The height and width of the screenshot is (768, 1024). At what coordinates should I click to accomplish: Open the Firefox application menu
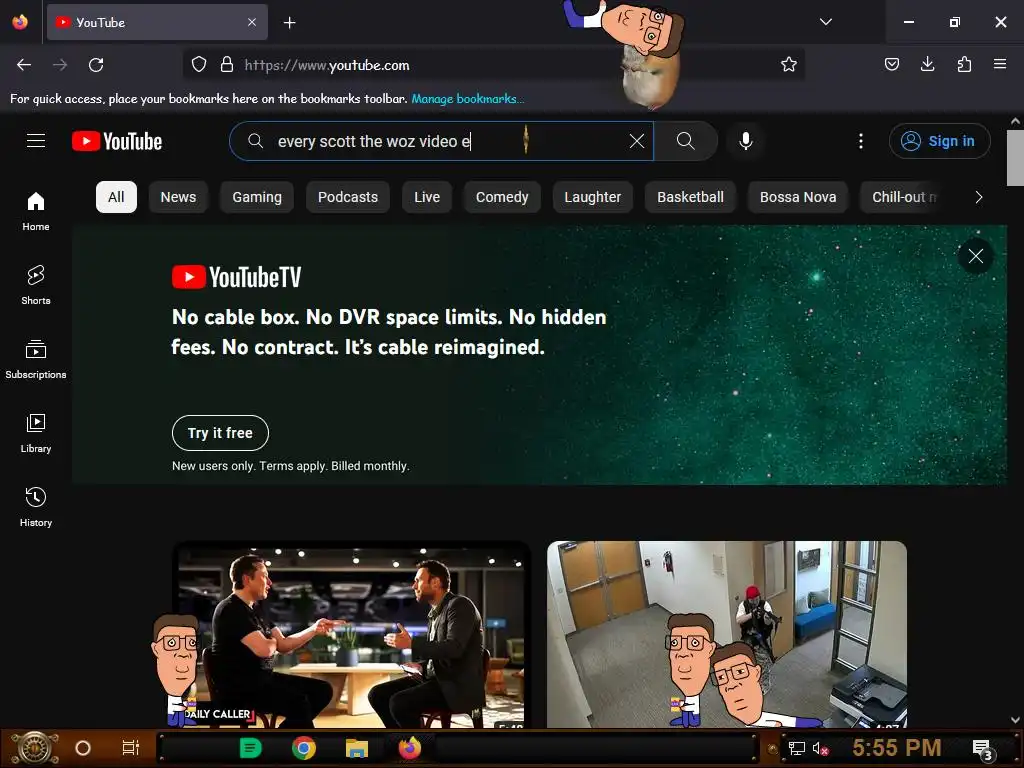pyautogui.click(x=1000, y=64)
